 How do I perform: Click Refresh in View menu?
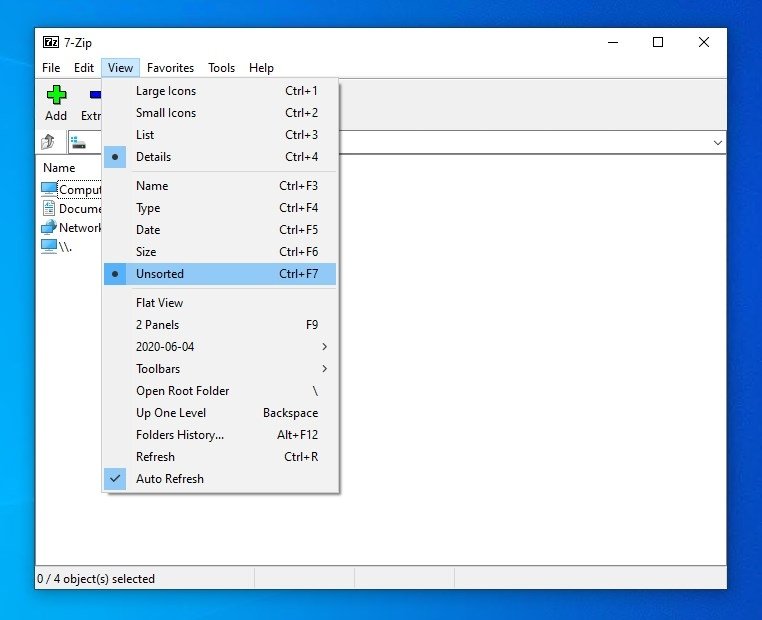click(x=220, y=457)
